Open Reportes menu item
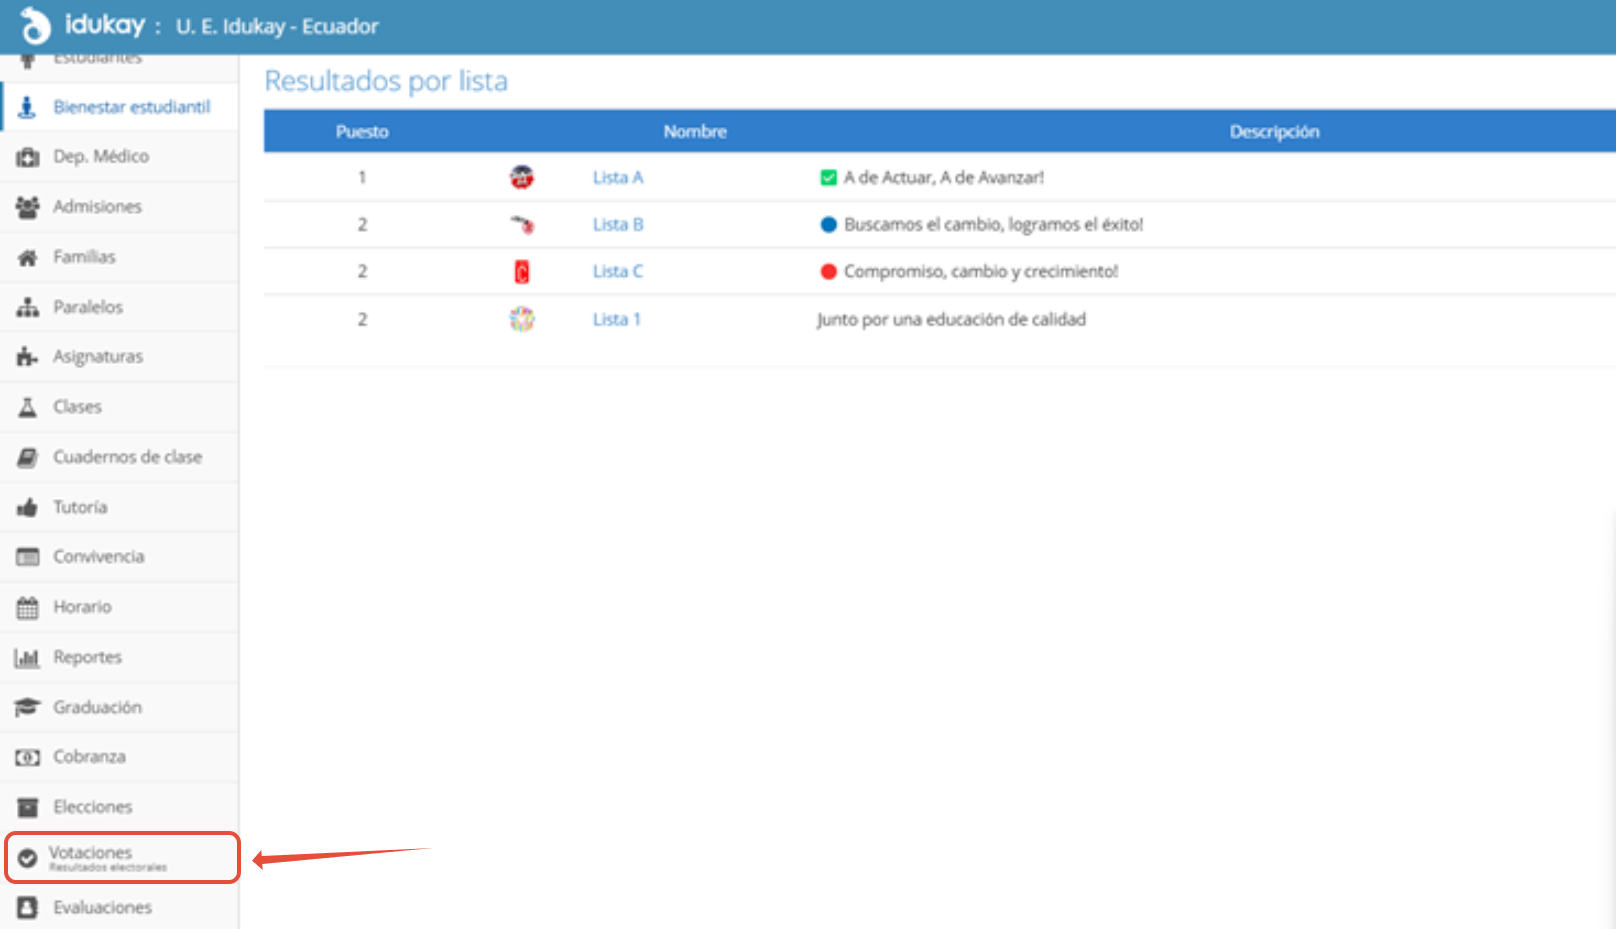 tap(120, 657)
